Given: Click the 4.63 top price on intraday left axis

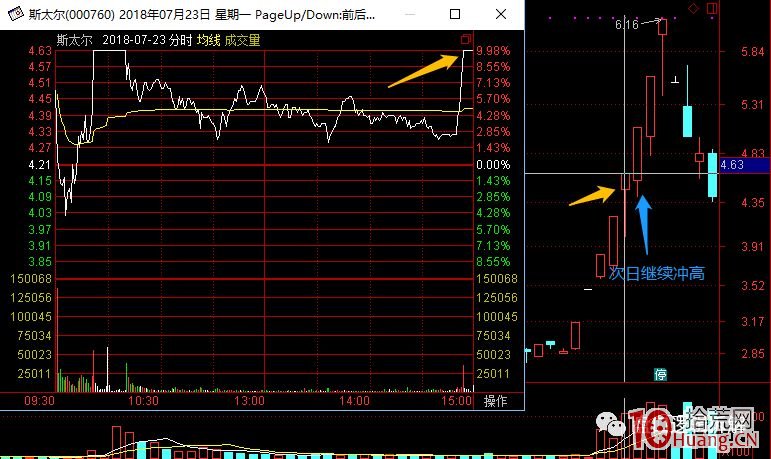Looking at the screenshot, I should pos(39,51).
